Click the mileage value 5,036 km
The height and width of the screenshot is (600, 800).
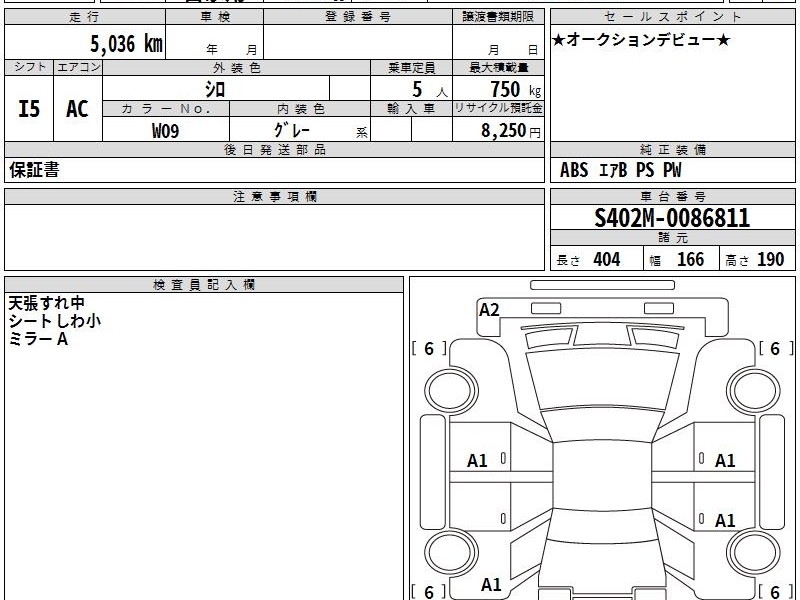click(127, 43)
